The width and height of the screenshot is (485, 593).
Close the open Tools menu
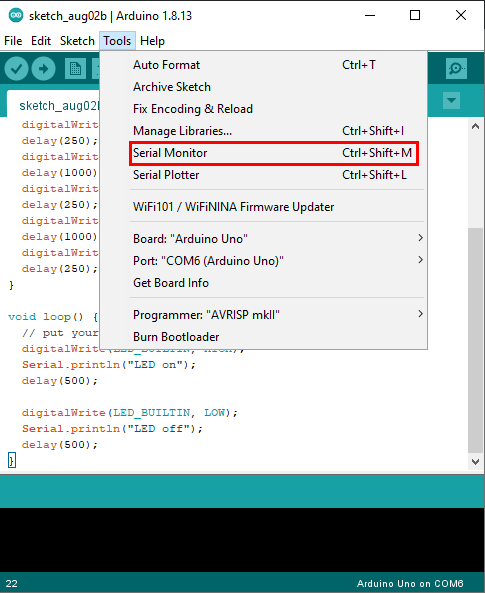[x=117, y=41]
